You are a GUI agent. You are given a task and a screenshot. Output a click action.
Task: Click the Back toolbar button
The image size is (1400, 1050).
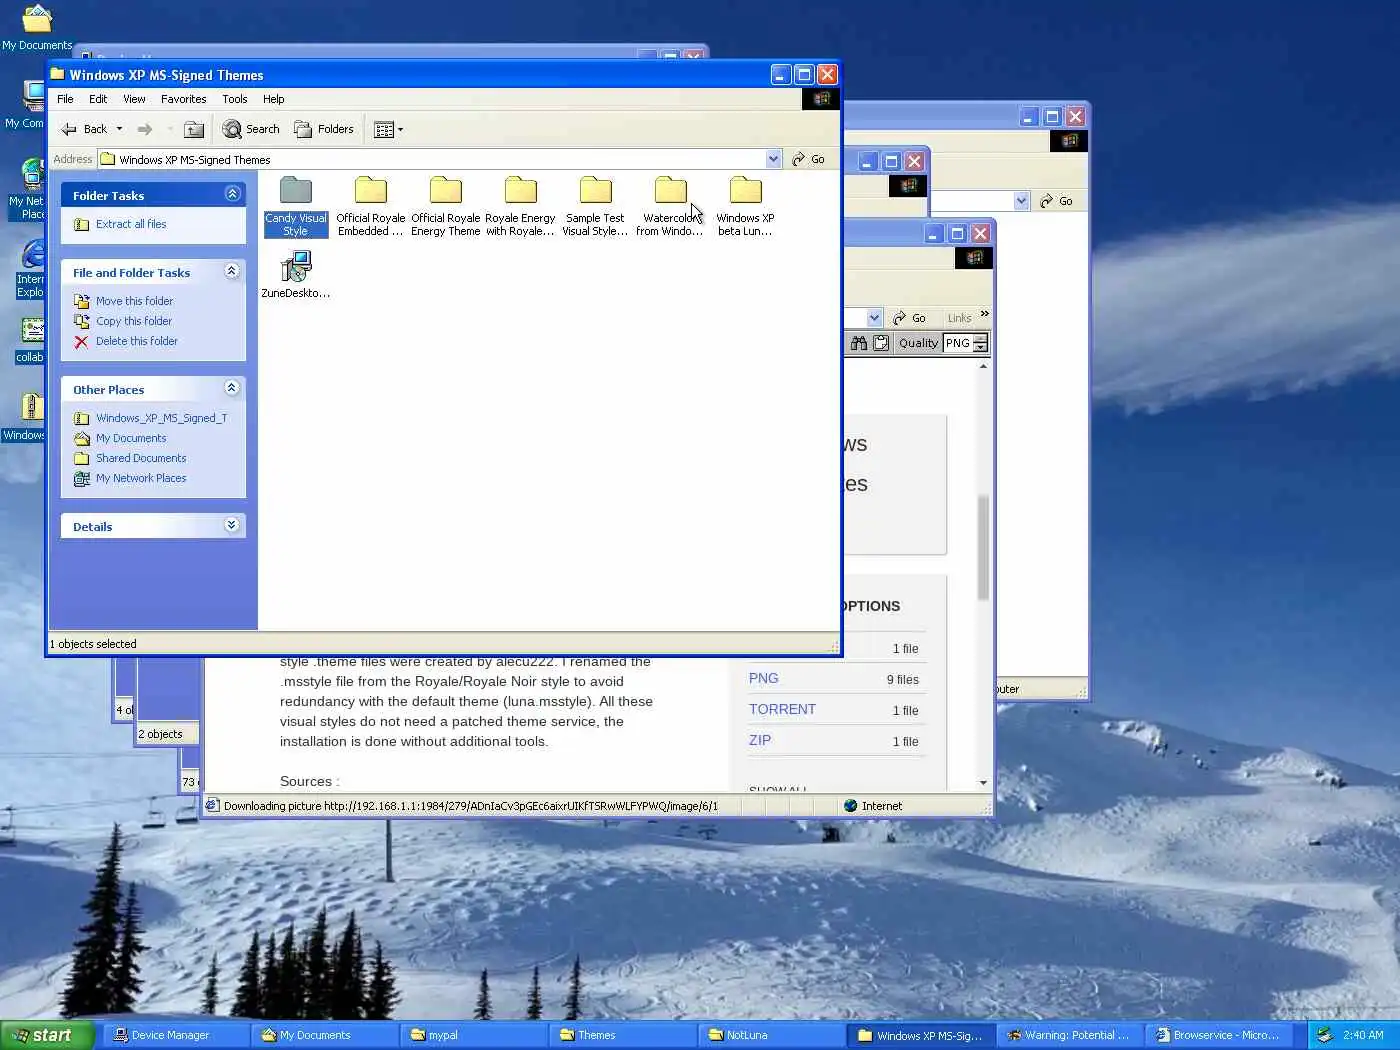point(85,129)
